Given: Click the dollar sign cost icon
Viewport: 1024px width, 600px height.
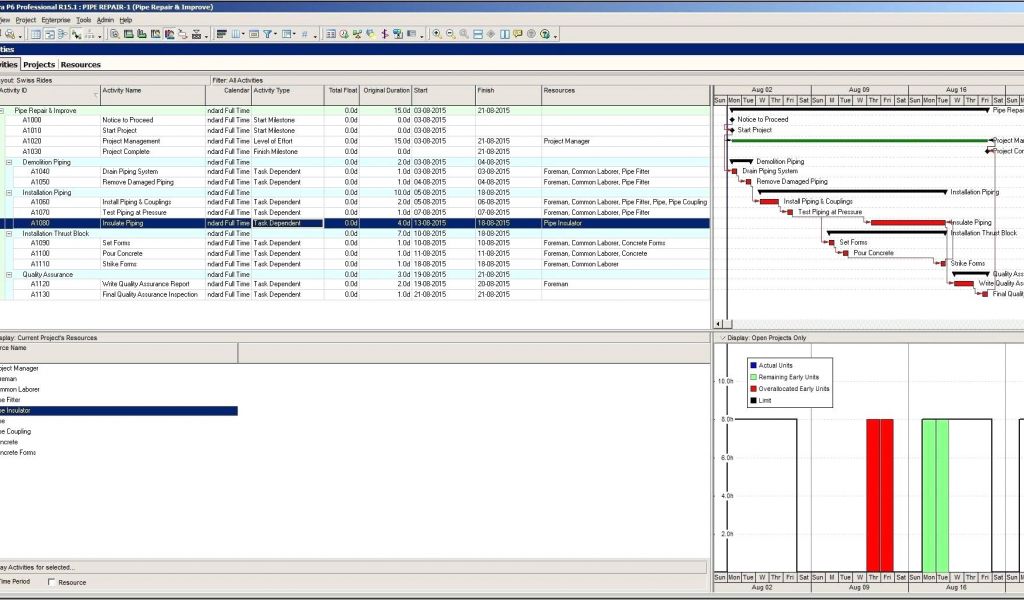Looking at the screenshot, I should [385, 34].
